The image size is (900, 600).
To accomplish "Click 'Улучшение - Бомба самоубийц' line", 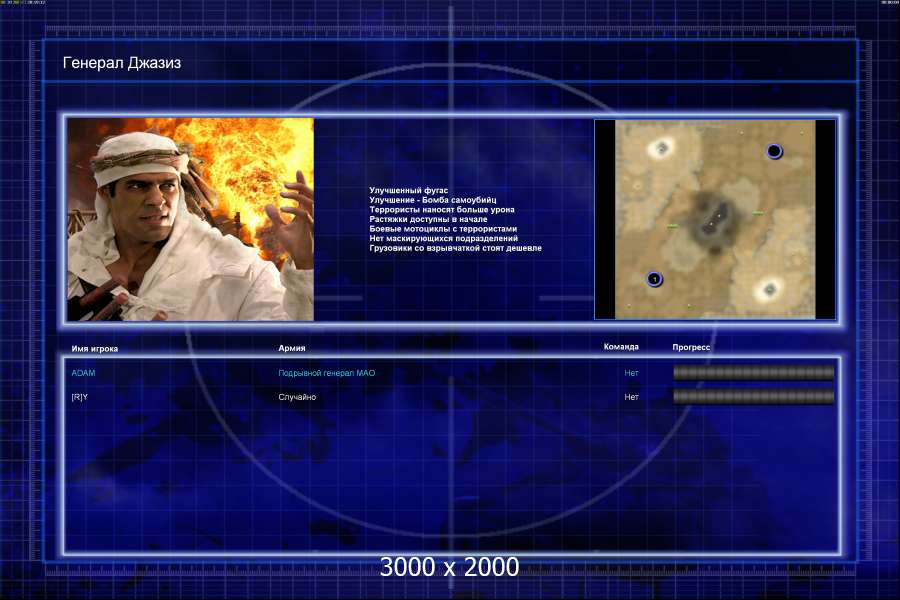I will coord(433,200).
